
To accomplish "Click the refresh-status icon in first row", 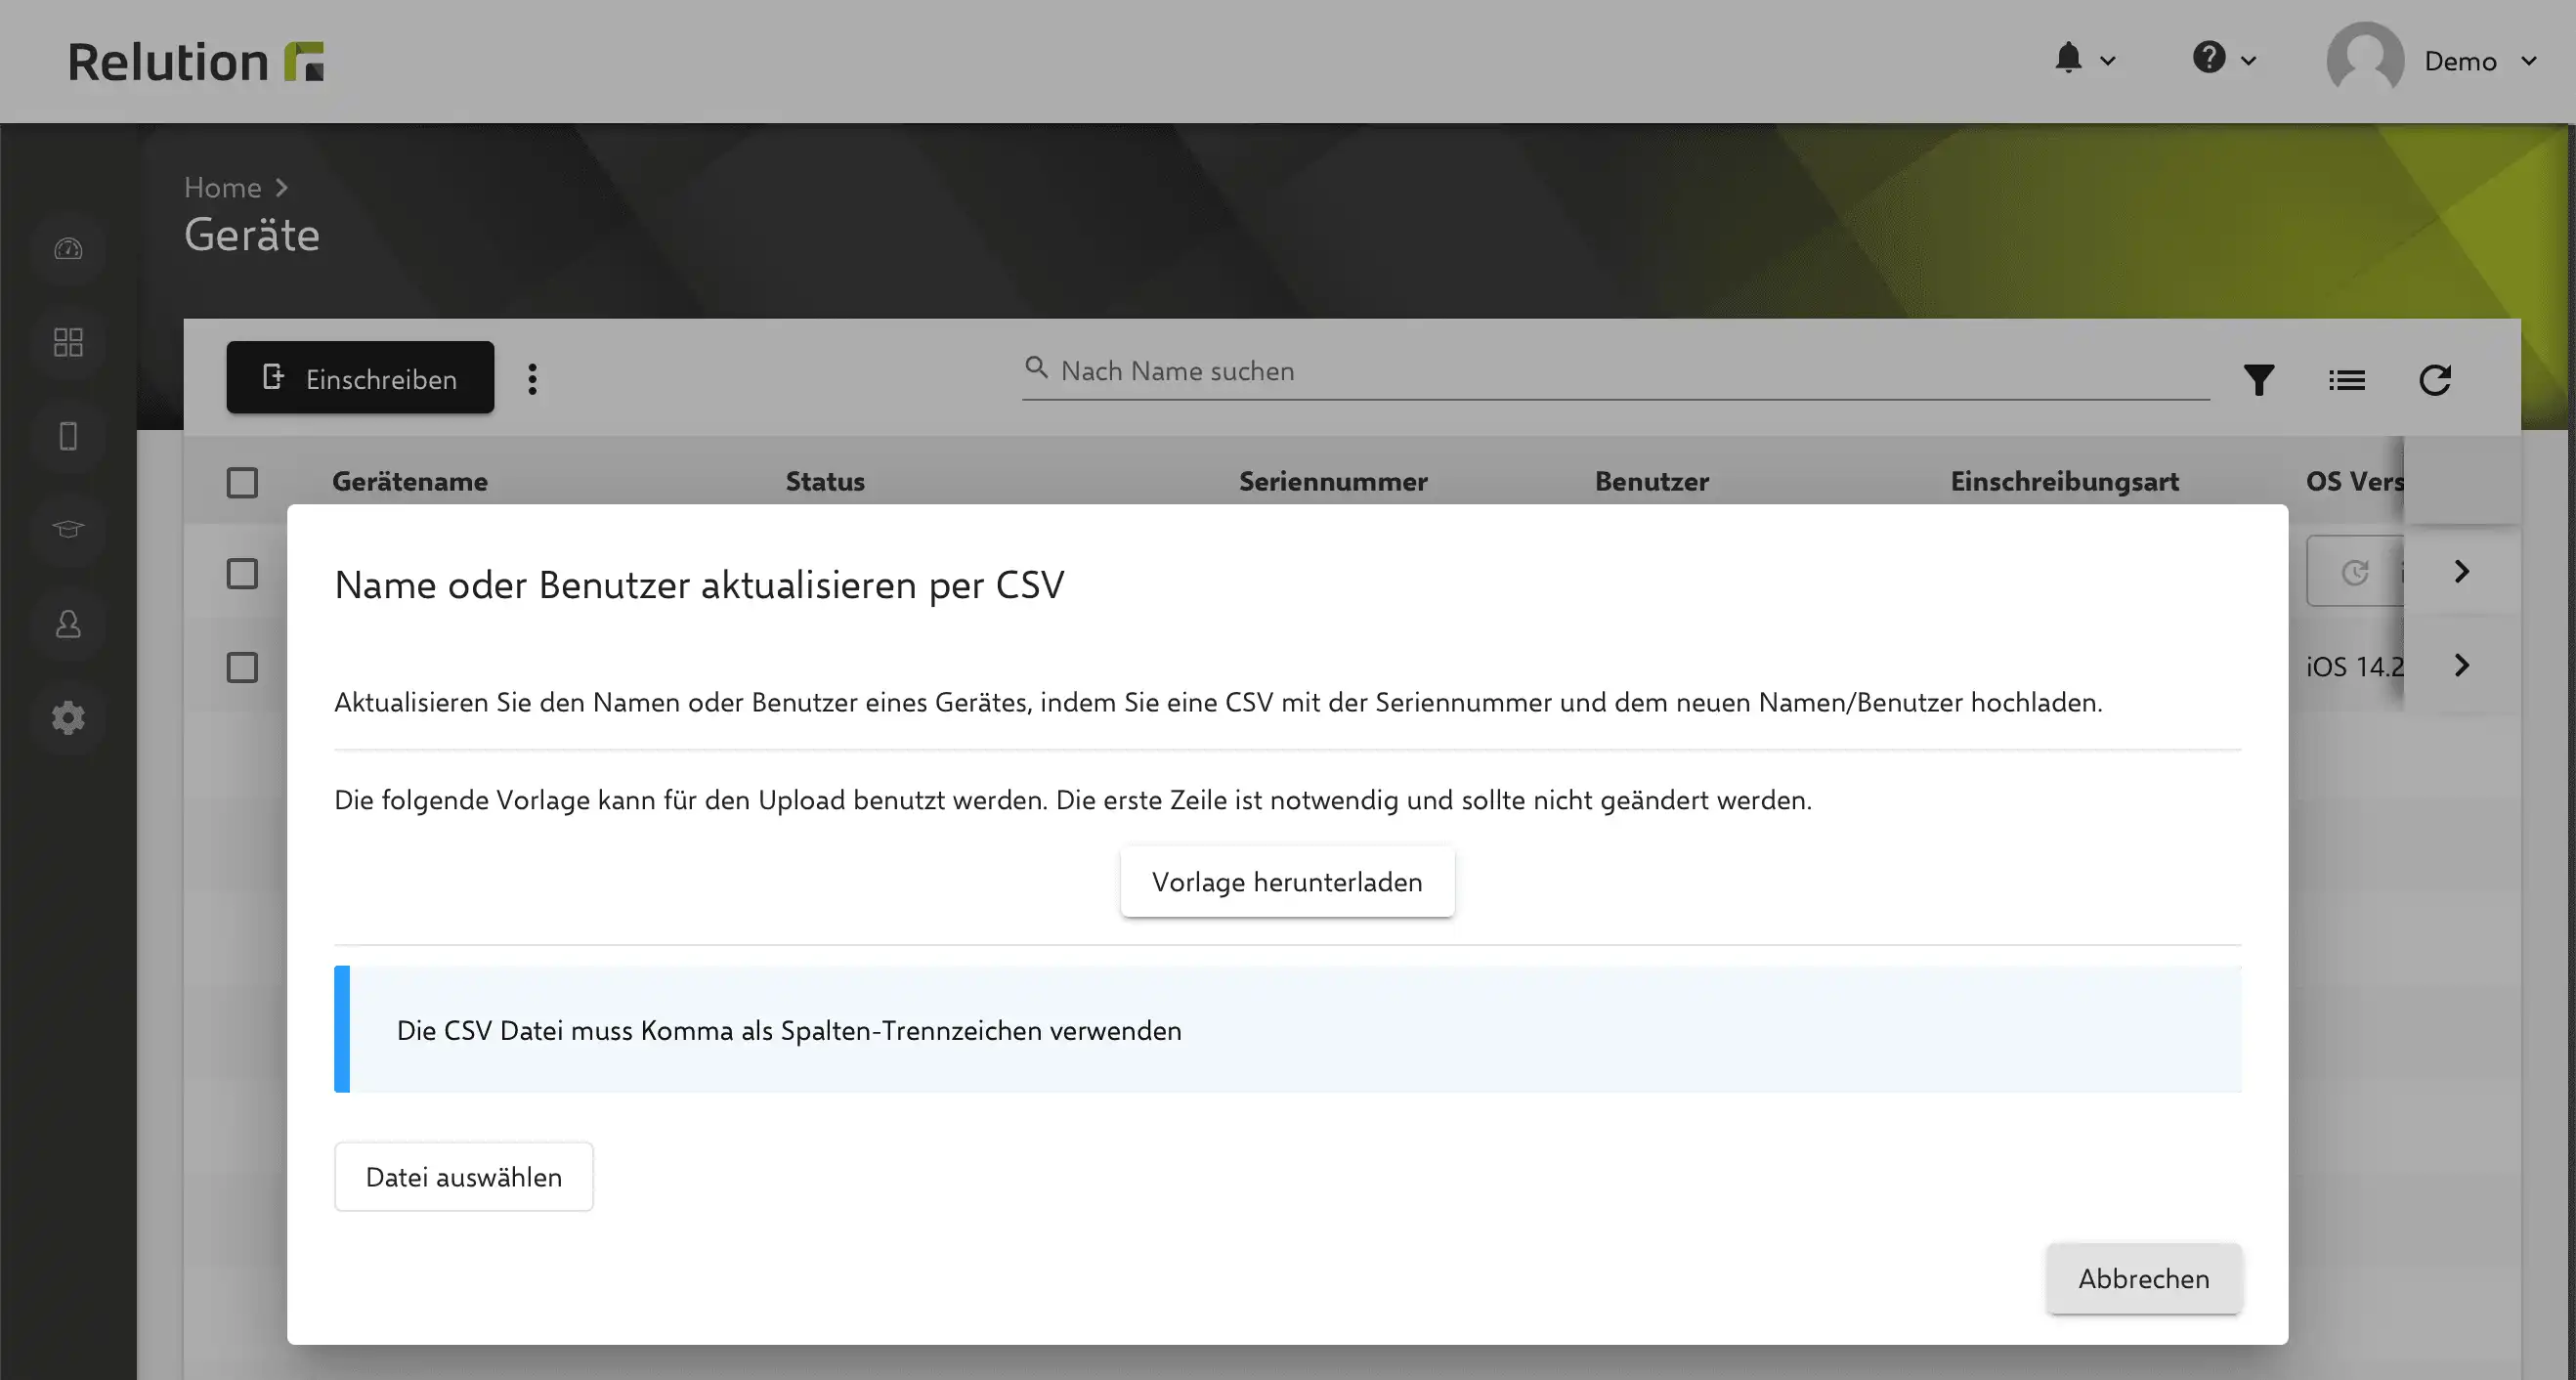I will pos(2355,572).
